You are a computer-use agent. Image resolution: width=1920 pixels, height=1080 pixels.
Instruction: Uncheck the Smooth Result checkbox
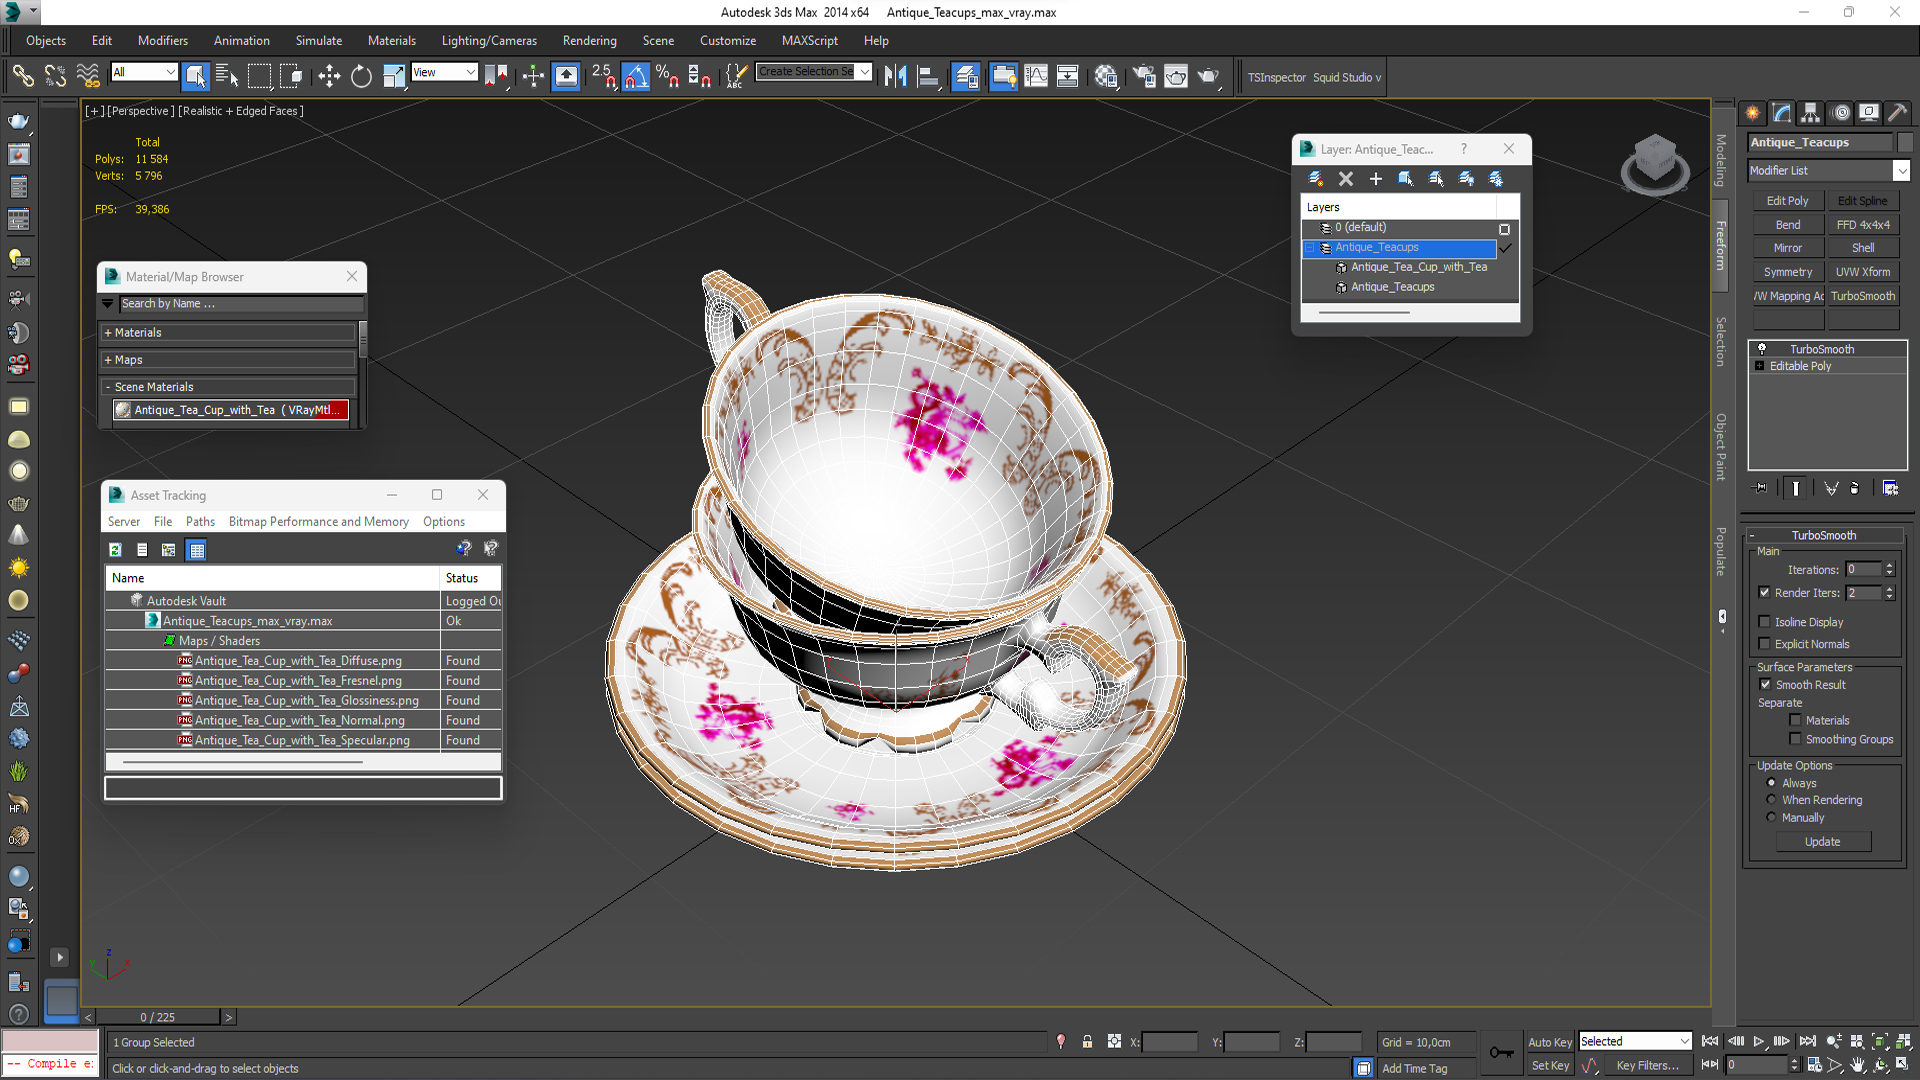click(x=1765, y=684)
